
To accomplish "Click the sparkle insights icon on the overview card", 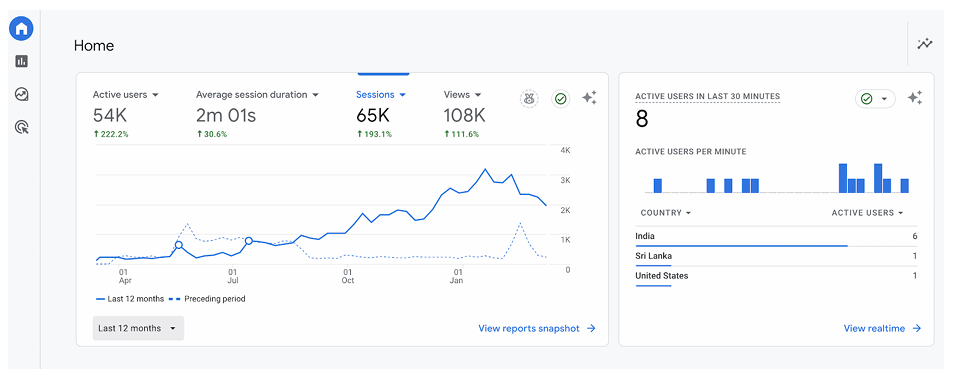I will (x=589, y=98).
